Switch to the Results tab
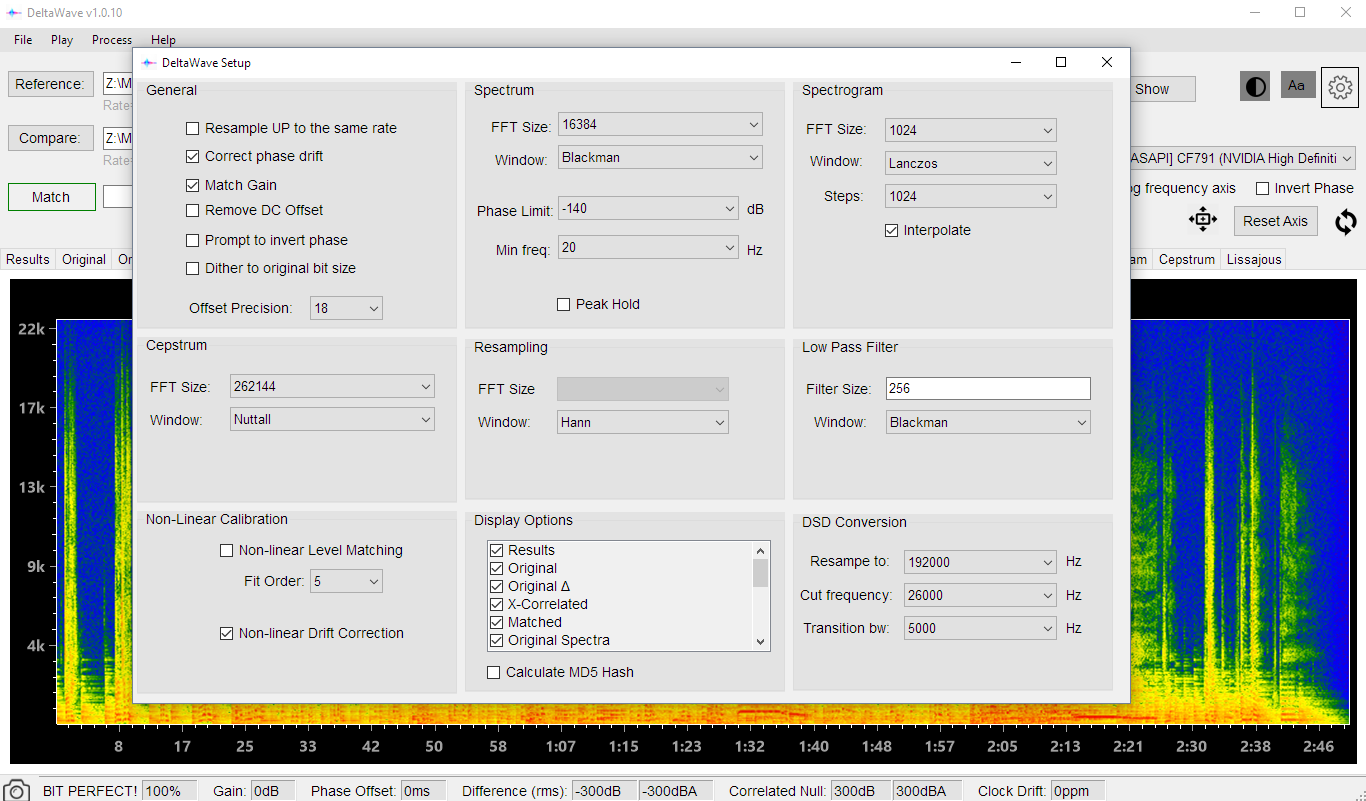 click(28, 259)
